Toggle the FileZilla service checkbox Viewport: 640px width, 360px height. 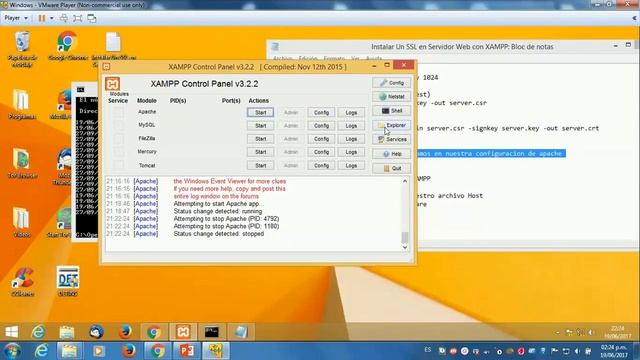pyautogui.click(x=118, y=139)
